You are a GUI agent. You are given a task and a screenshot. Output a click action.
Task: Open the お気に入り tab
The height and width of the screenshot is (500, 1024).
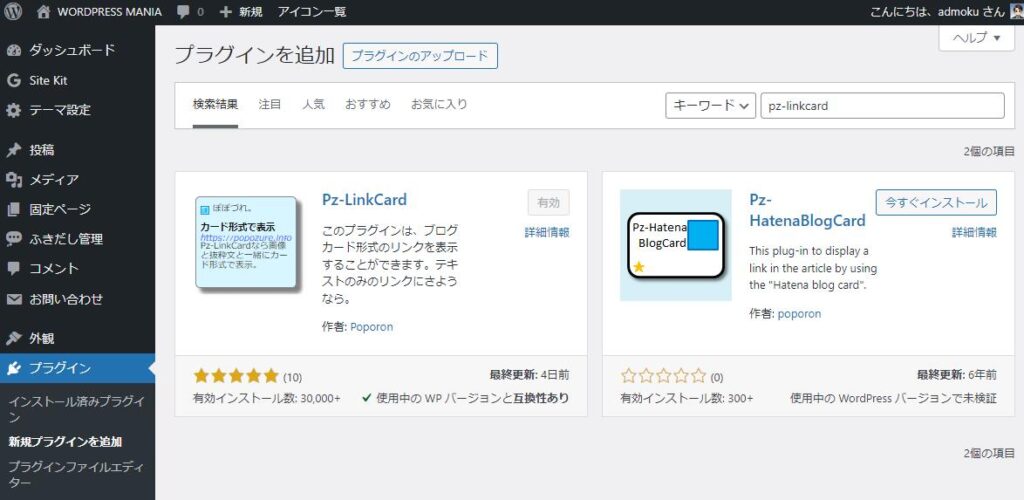[x=439, y=104]
